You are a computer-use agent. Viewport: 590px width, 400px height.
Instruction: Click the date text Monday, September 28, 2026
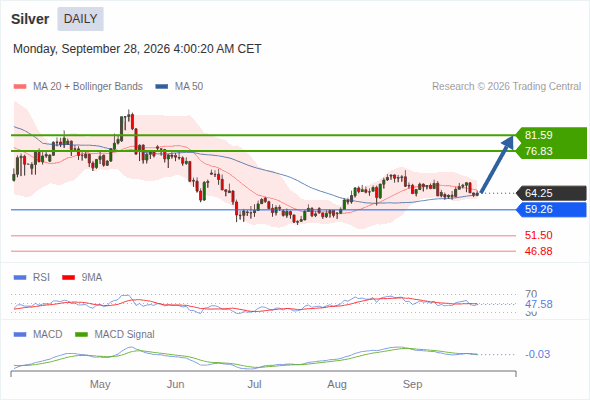click(91, 49)
